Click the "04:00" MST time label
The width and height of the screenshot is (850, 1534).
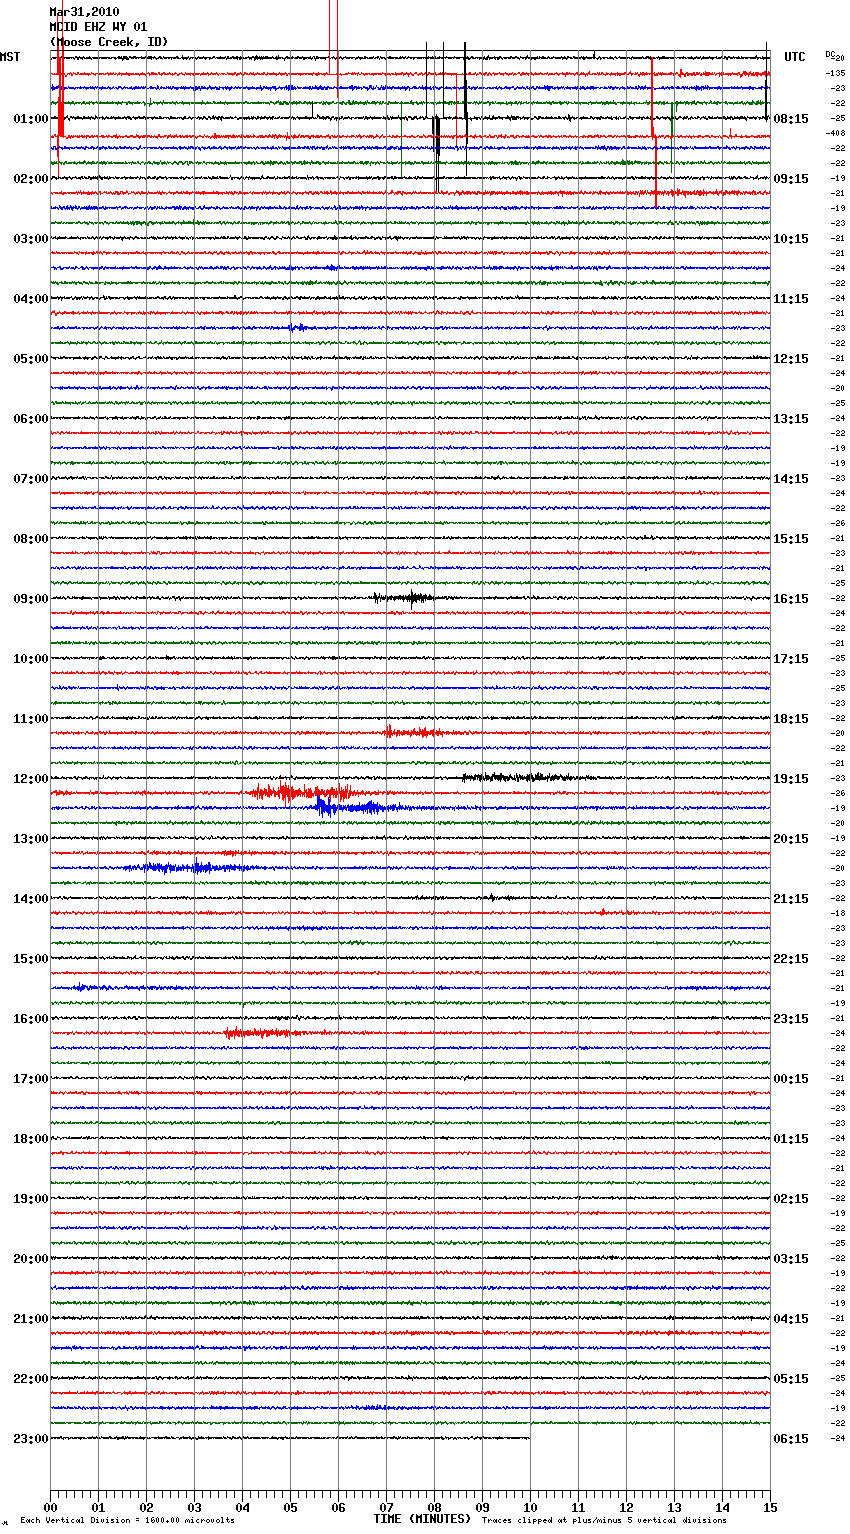click(31, 299)
